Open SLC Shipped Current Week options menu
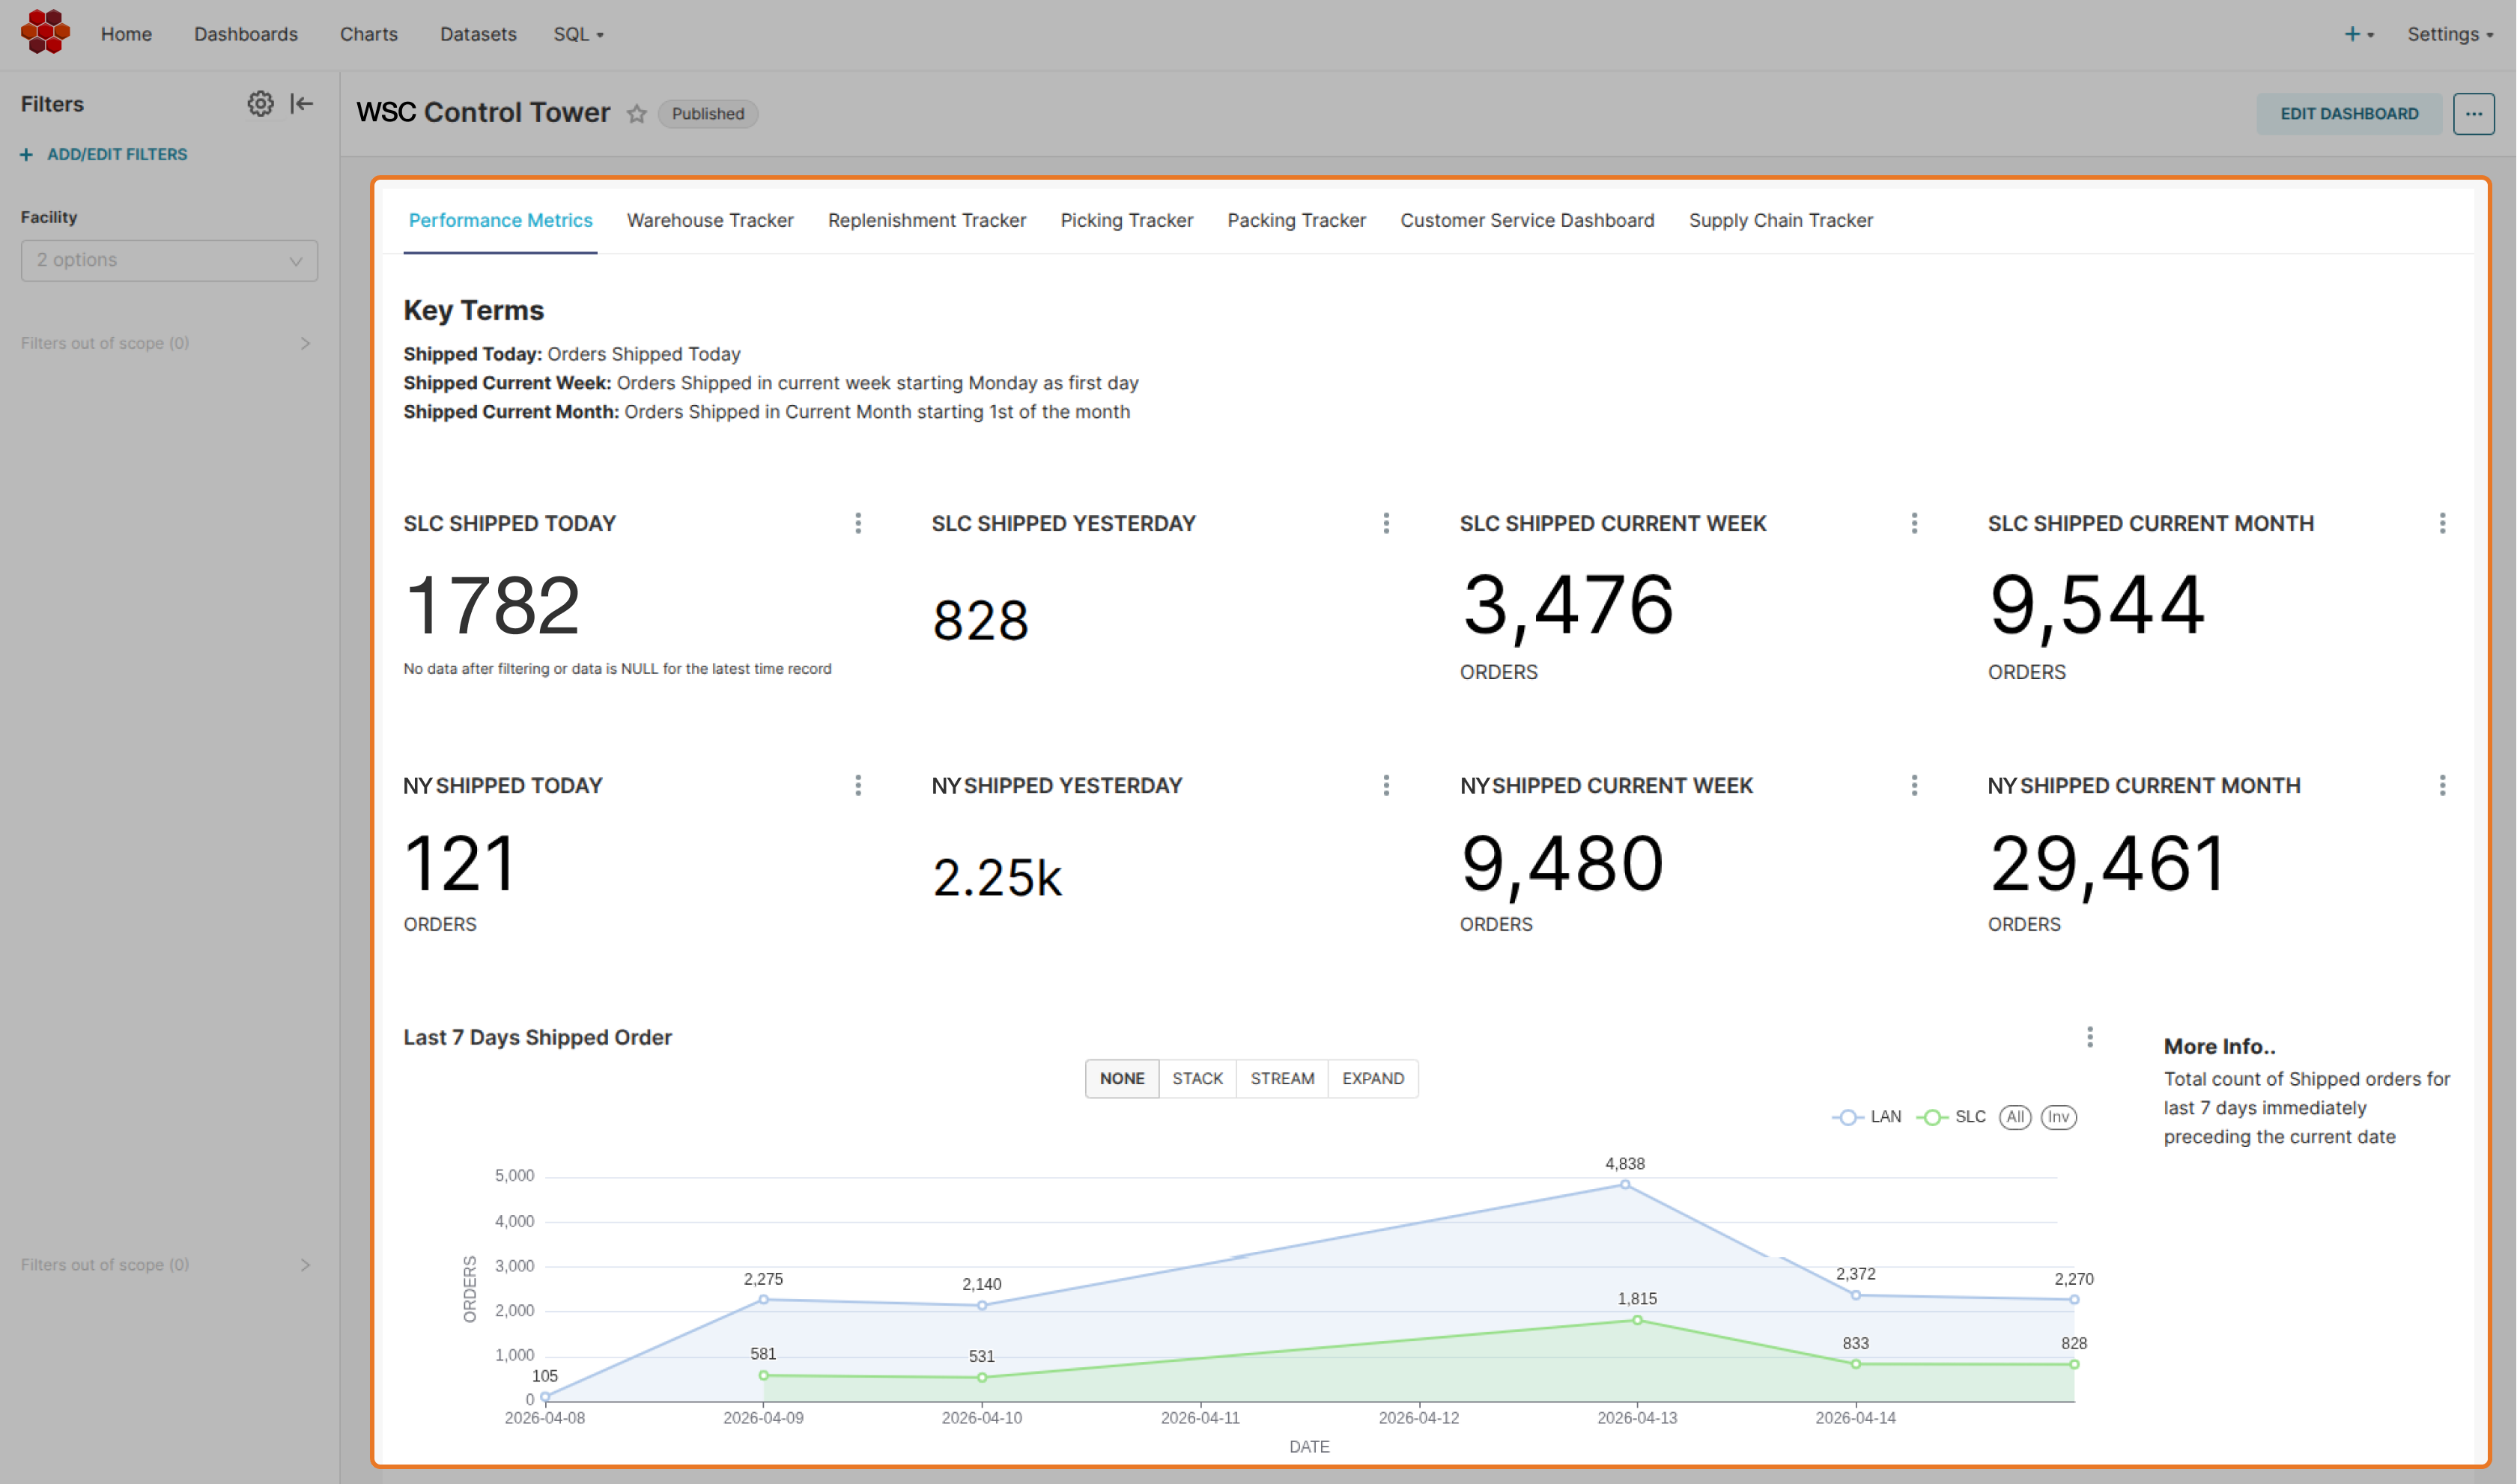2517x1484 pixels. tap(1913, 523)
